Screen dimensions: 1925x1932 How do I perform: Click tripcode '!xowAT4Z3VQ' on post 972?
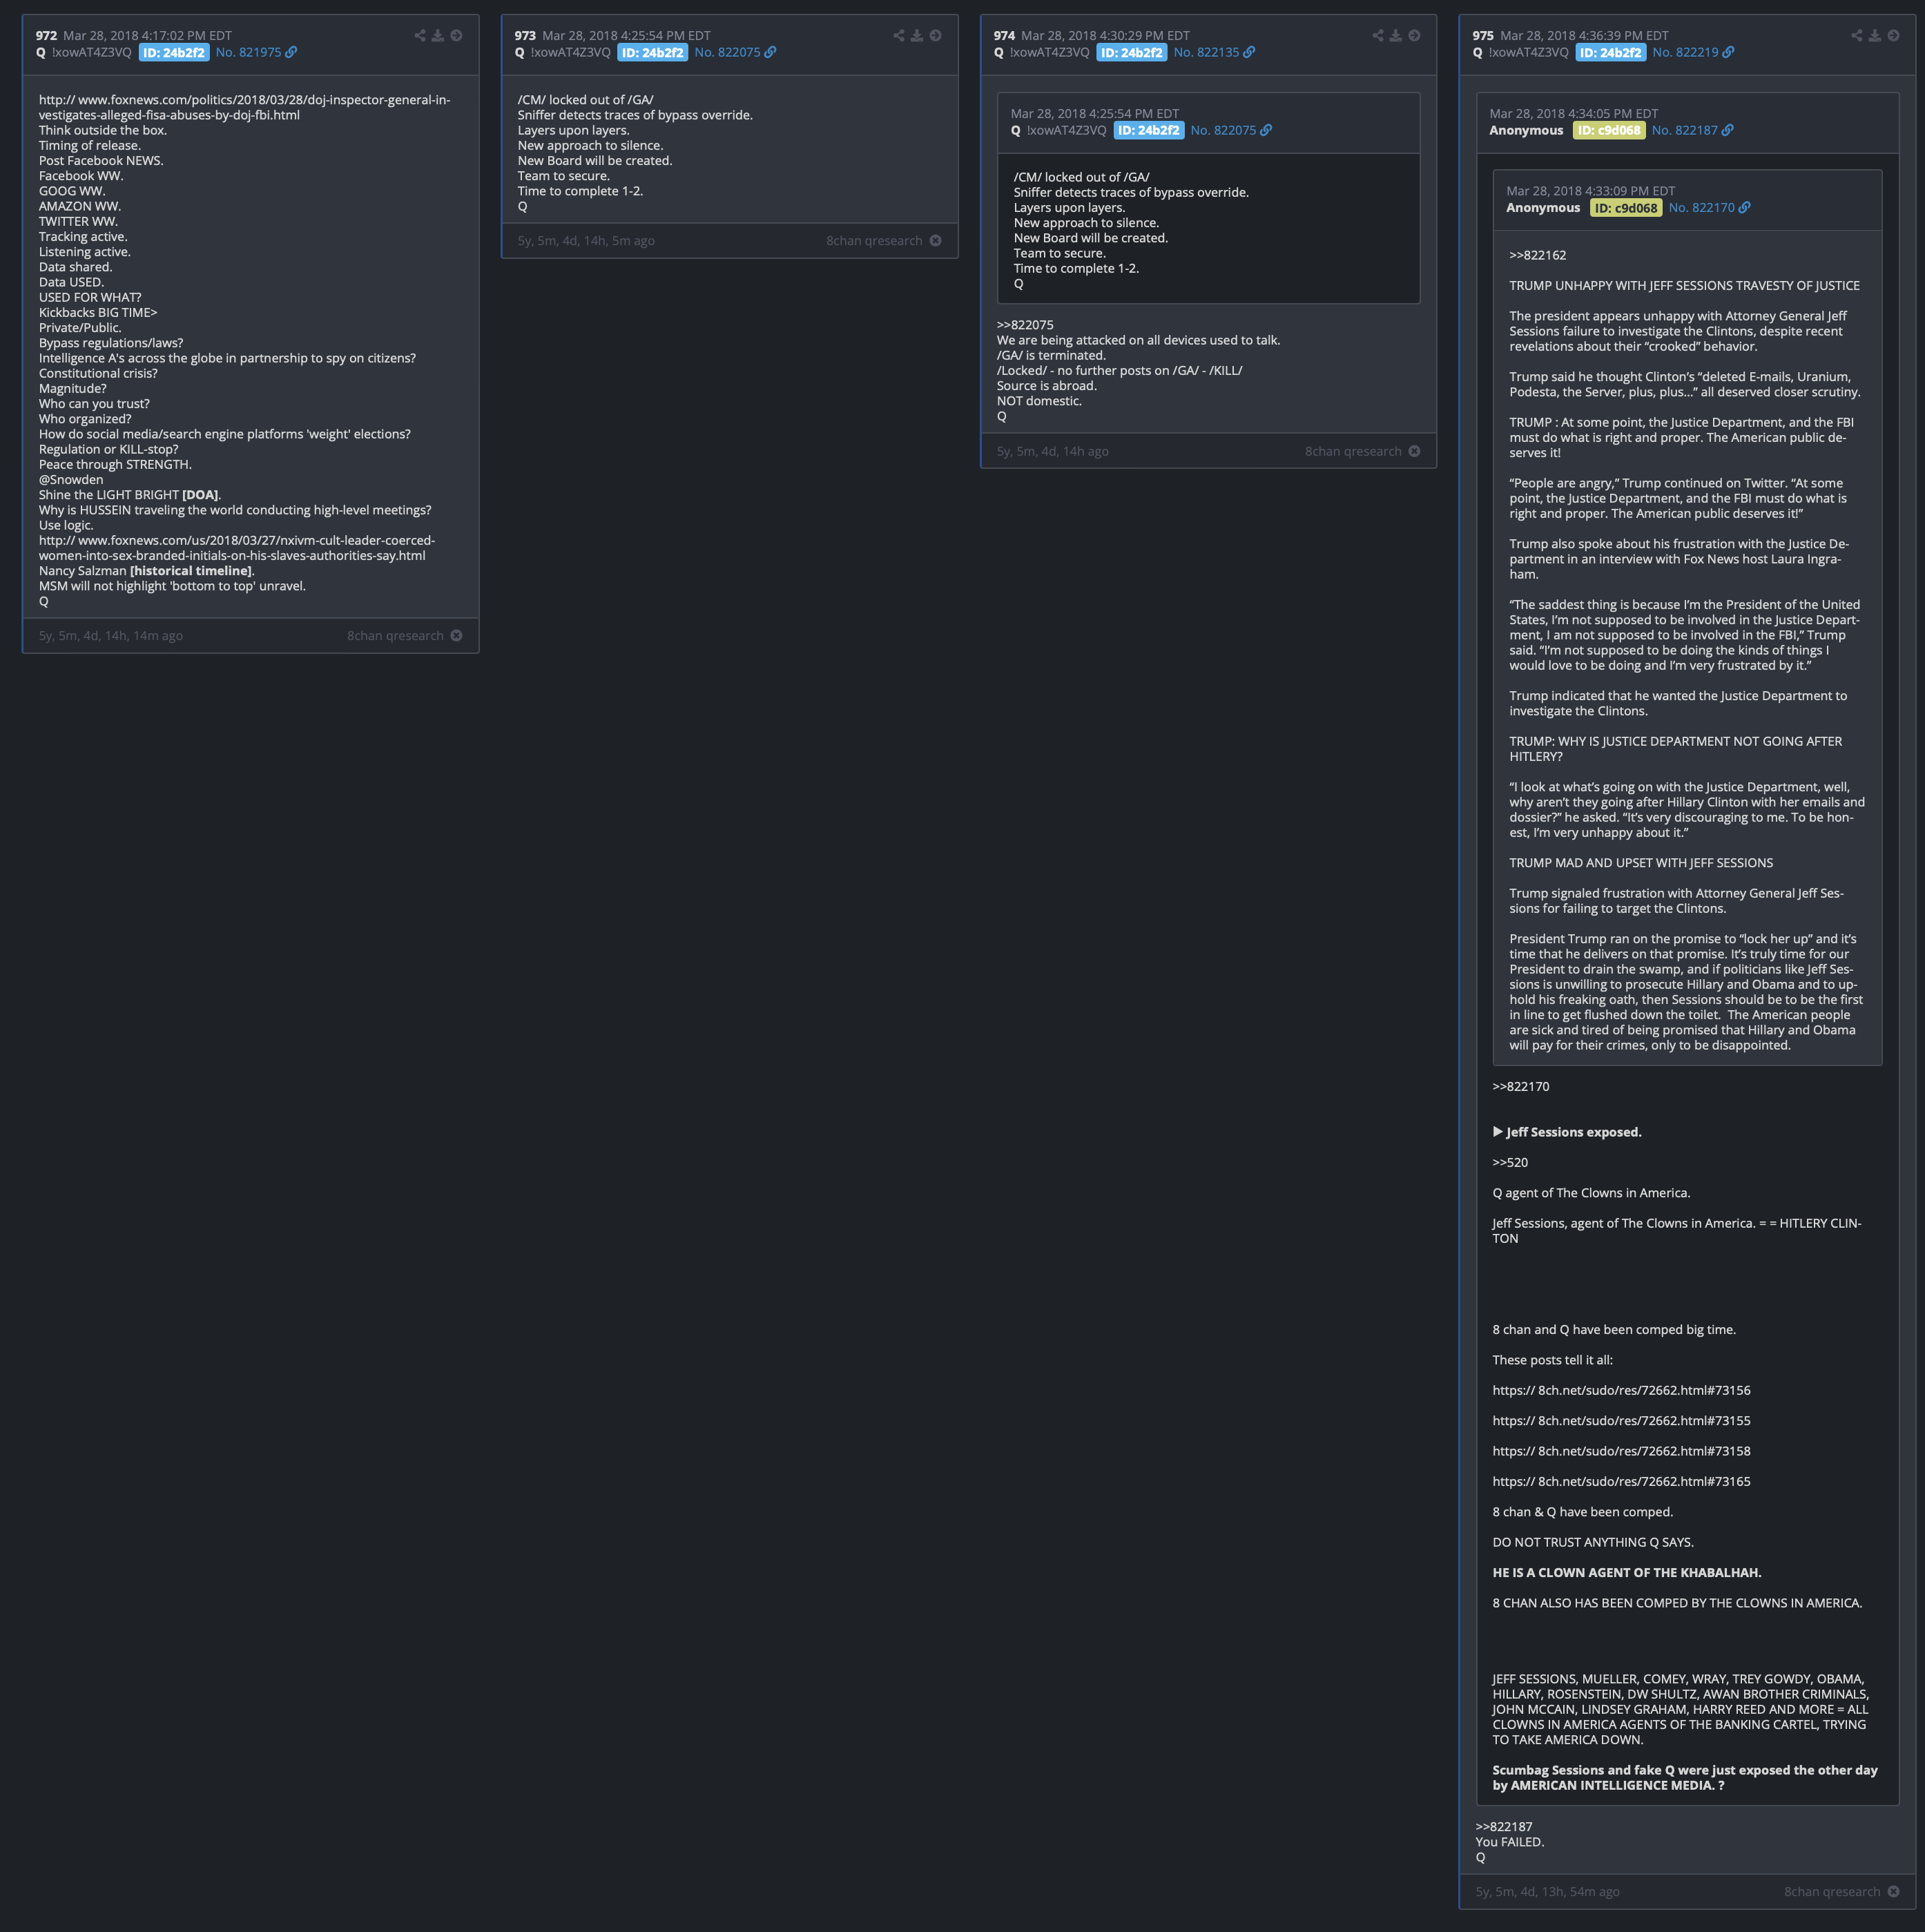(92, 53)
